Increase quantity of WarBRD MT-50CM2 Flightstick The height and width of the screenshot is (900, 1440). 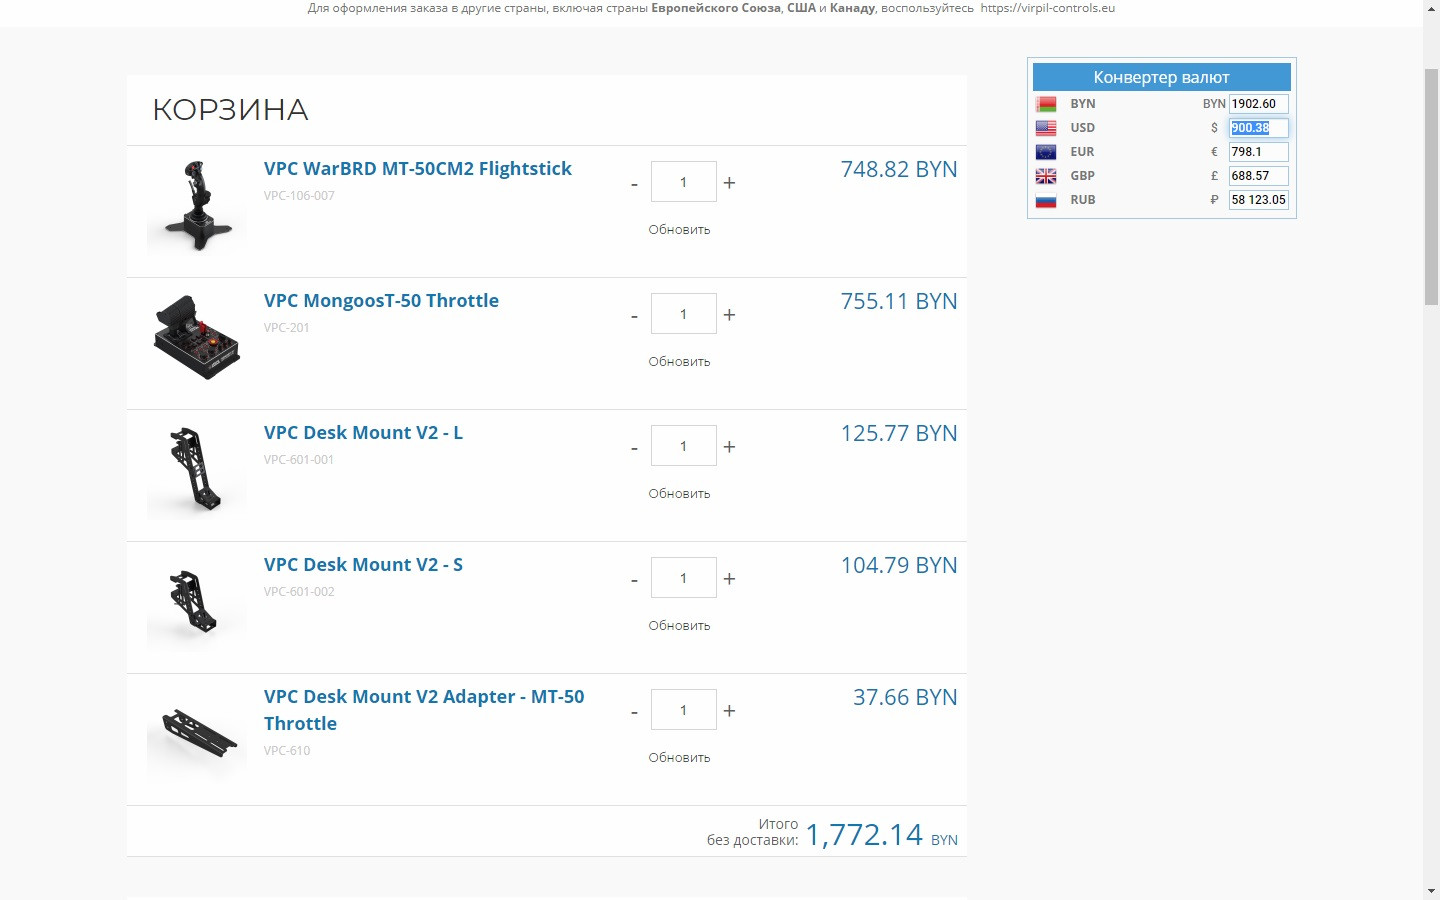pyautogui.click(x=729, y=183)
